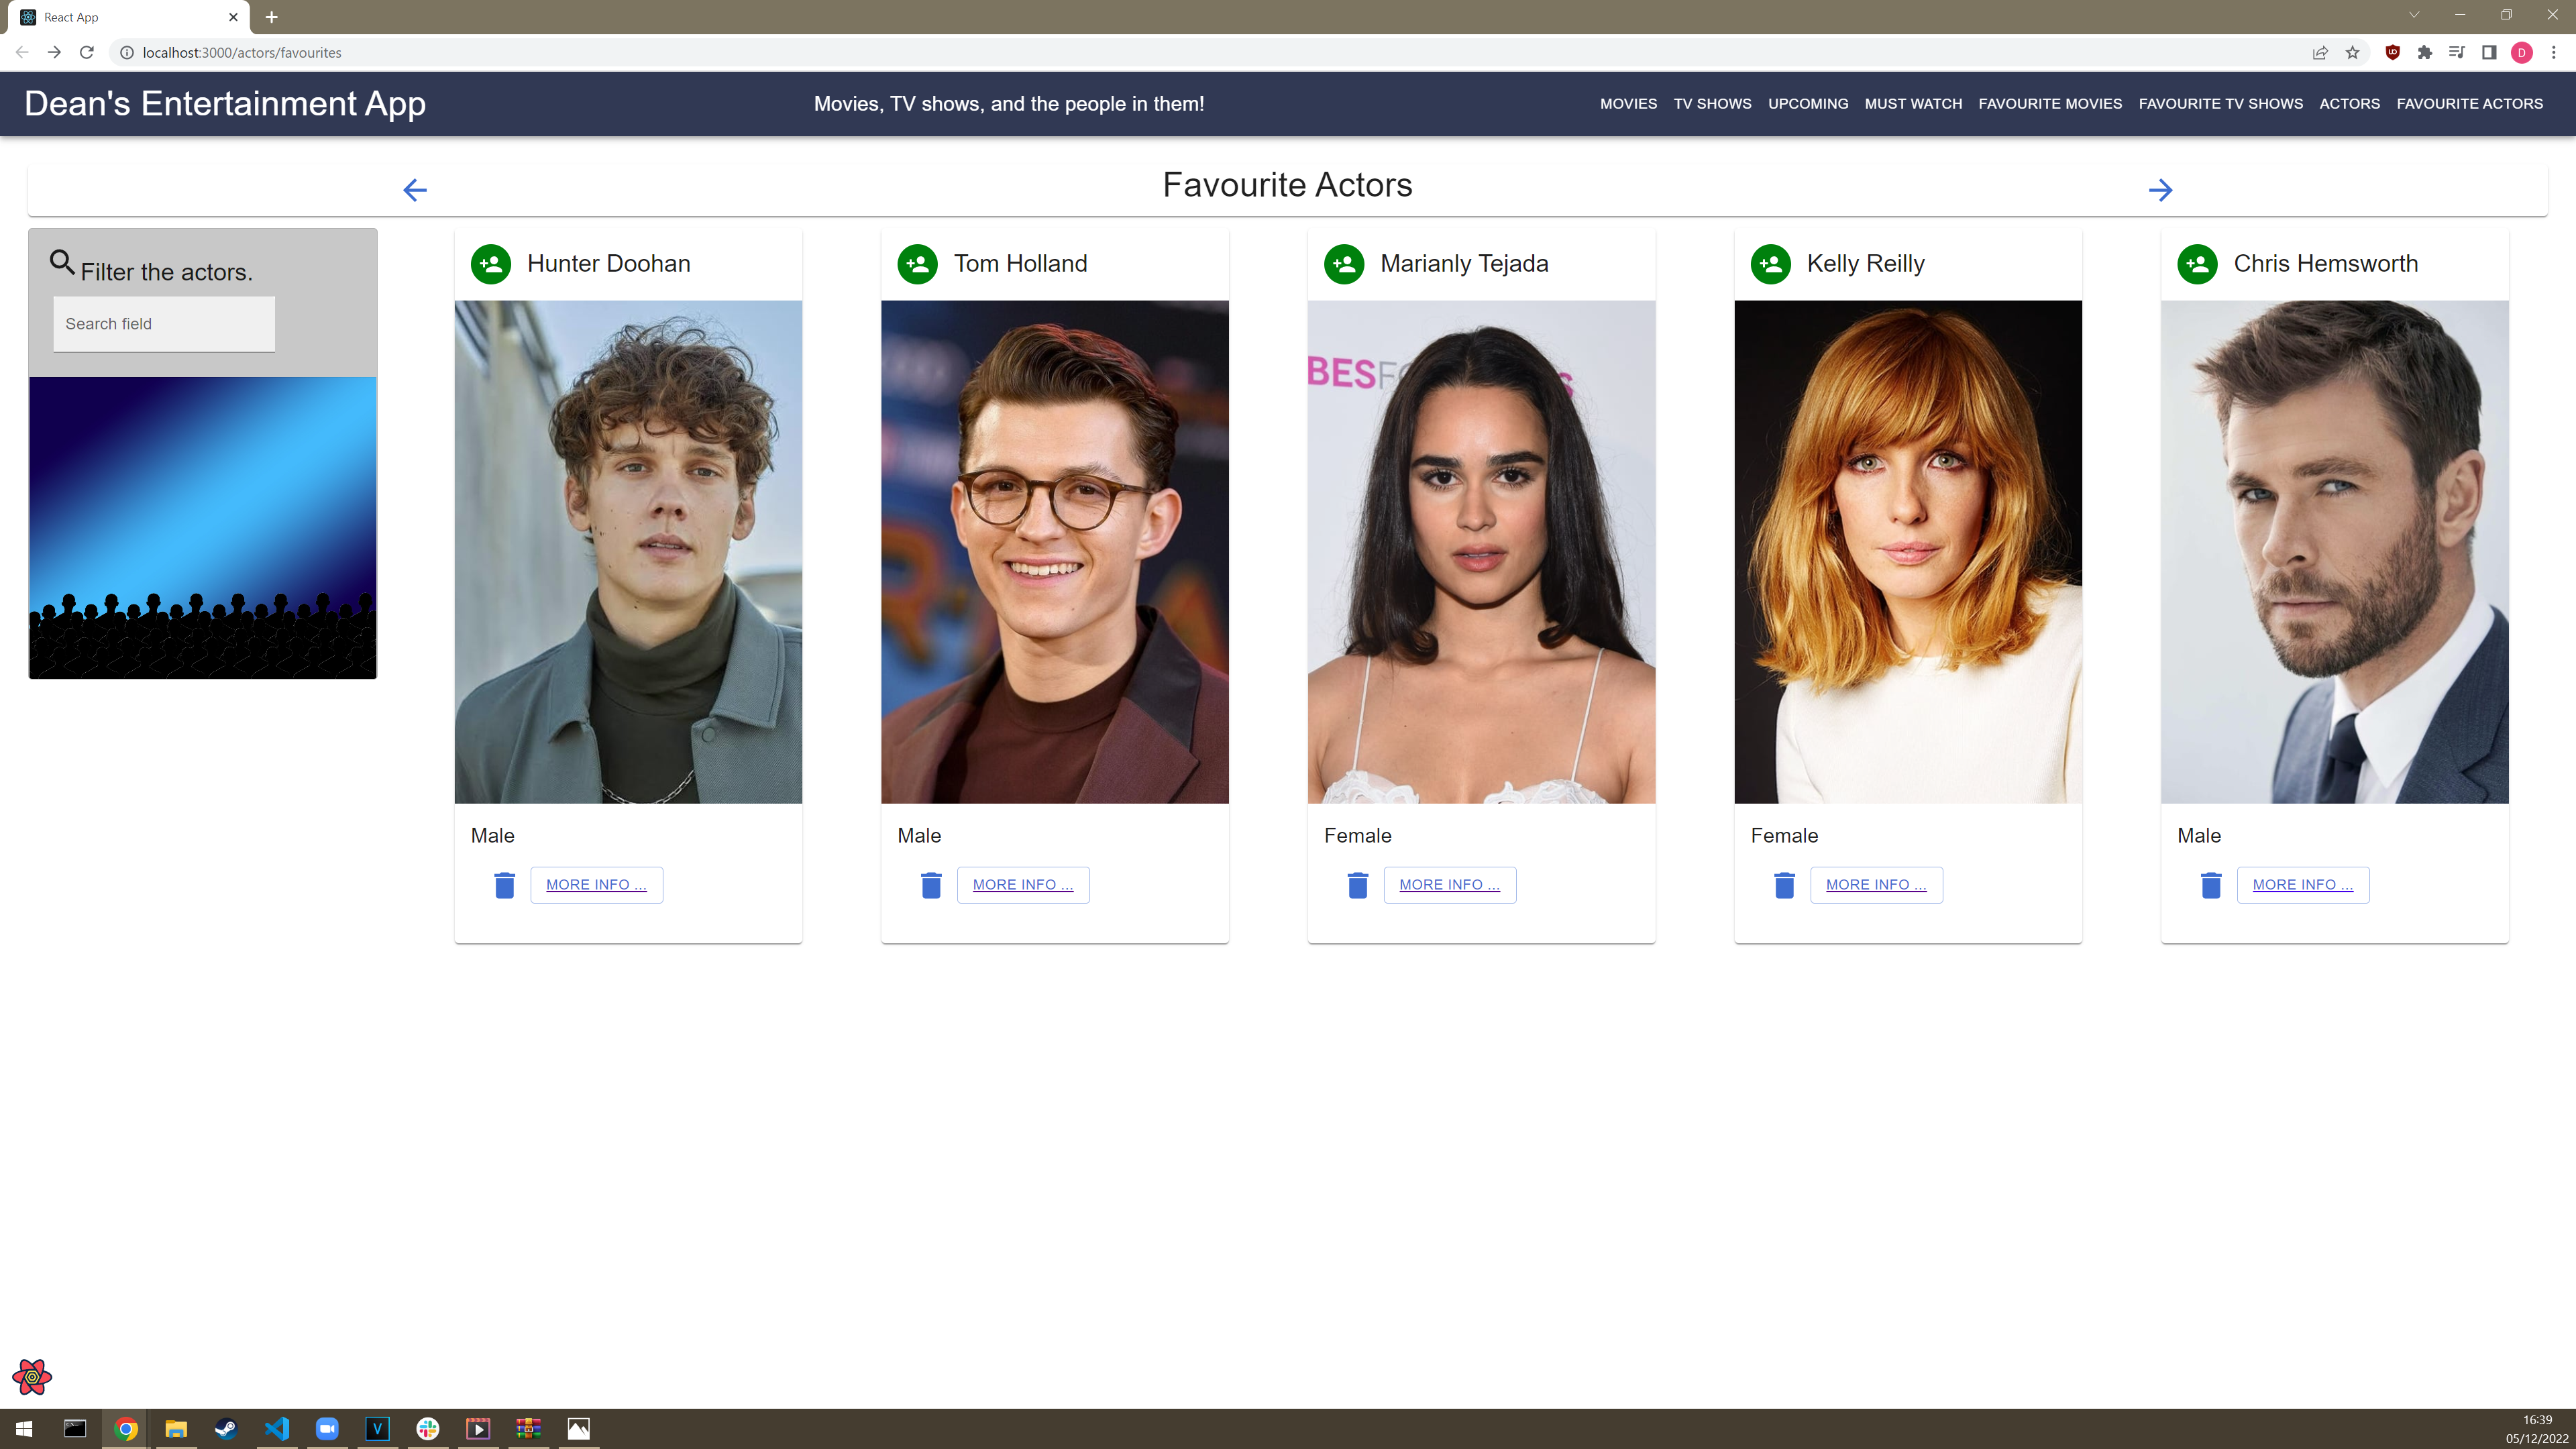Open React Query devtools flower icon
Viewport: 2576px width, 1449px height.
point(32,1377)
